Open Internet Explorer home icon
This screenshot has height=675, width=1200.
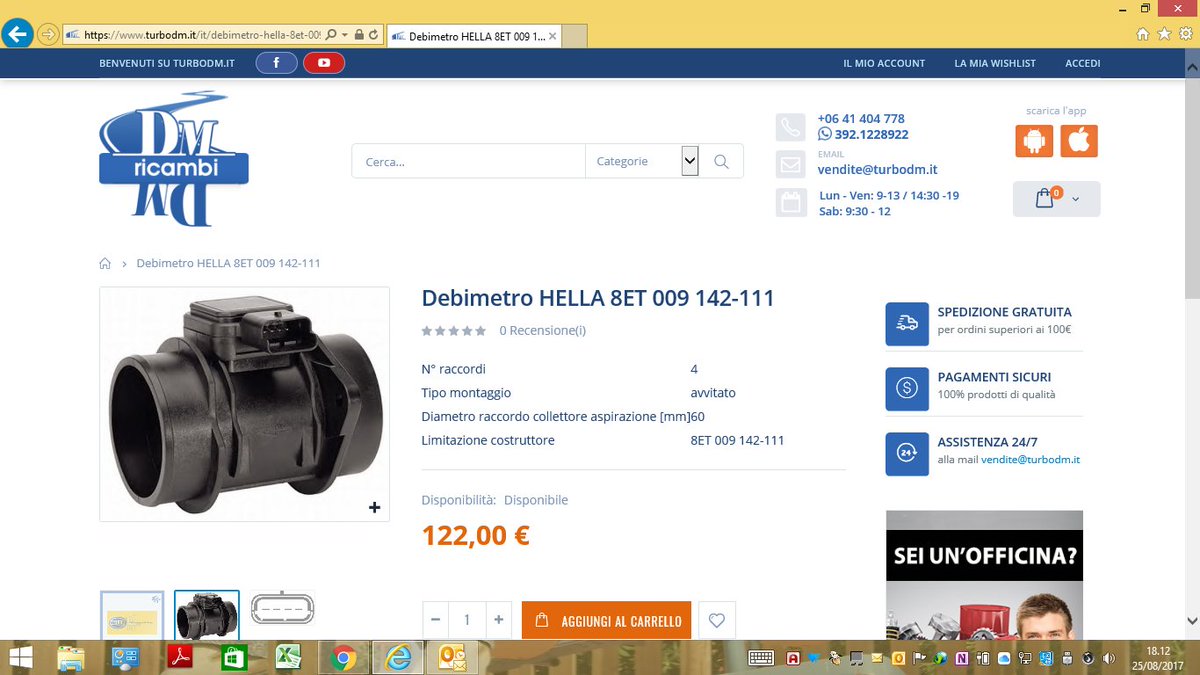1143,34
